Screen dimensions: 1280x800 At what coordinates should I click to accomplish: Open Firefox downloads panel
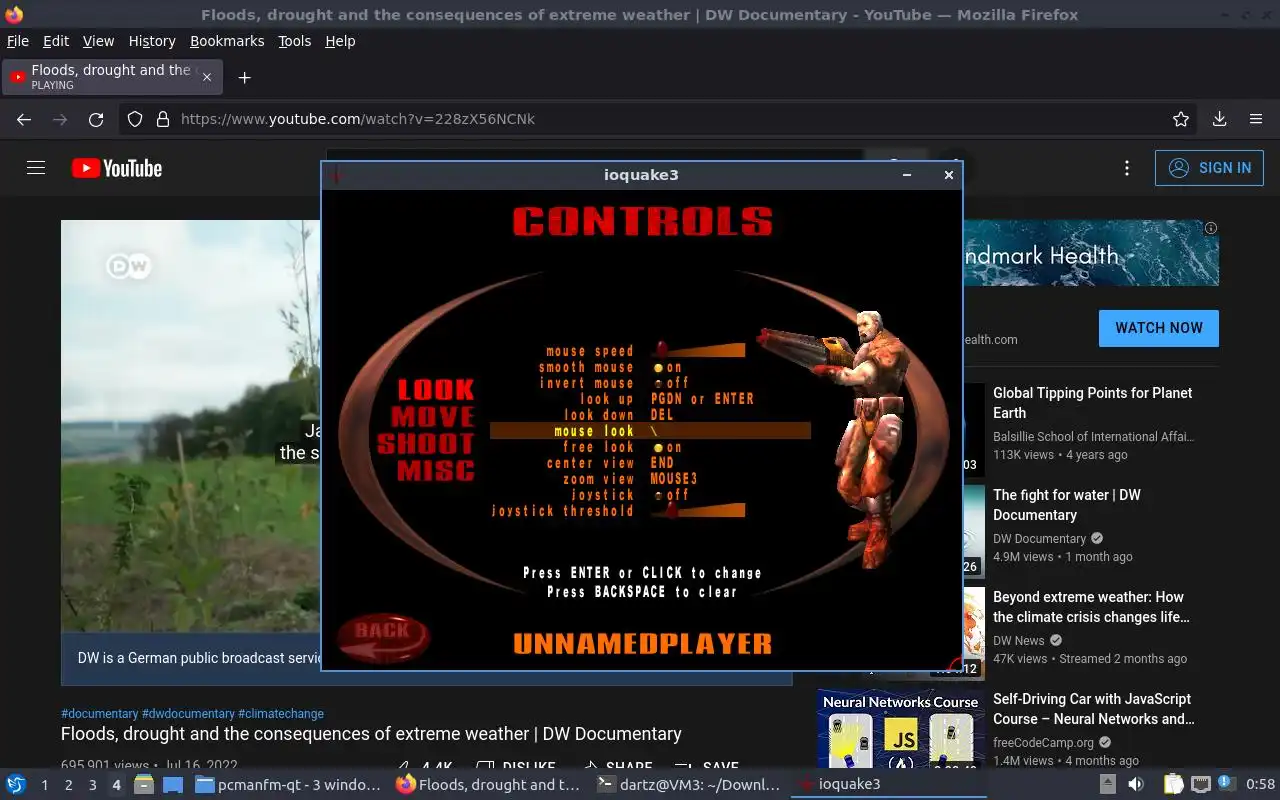[1219, 119]
